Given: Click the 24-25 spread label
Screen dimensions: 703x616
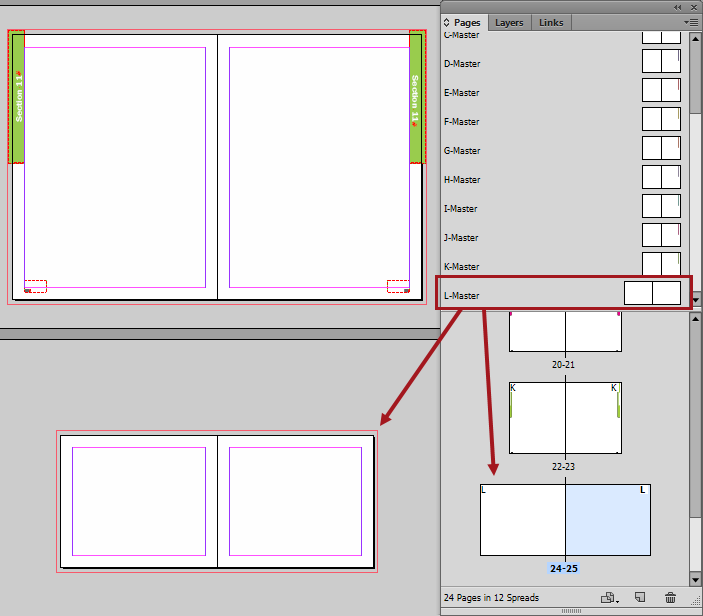Looking at the screenshot, I should coord(564,568).
